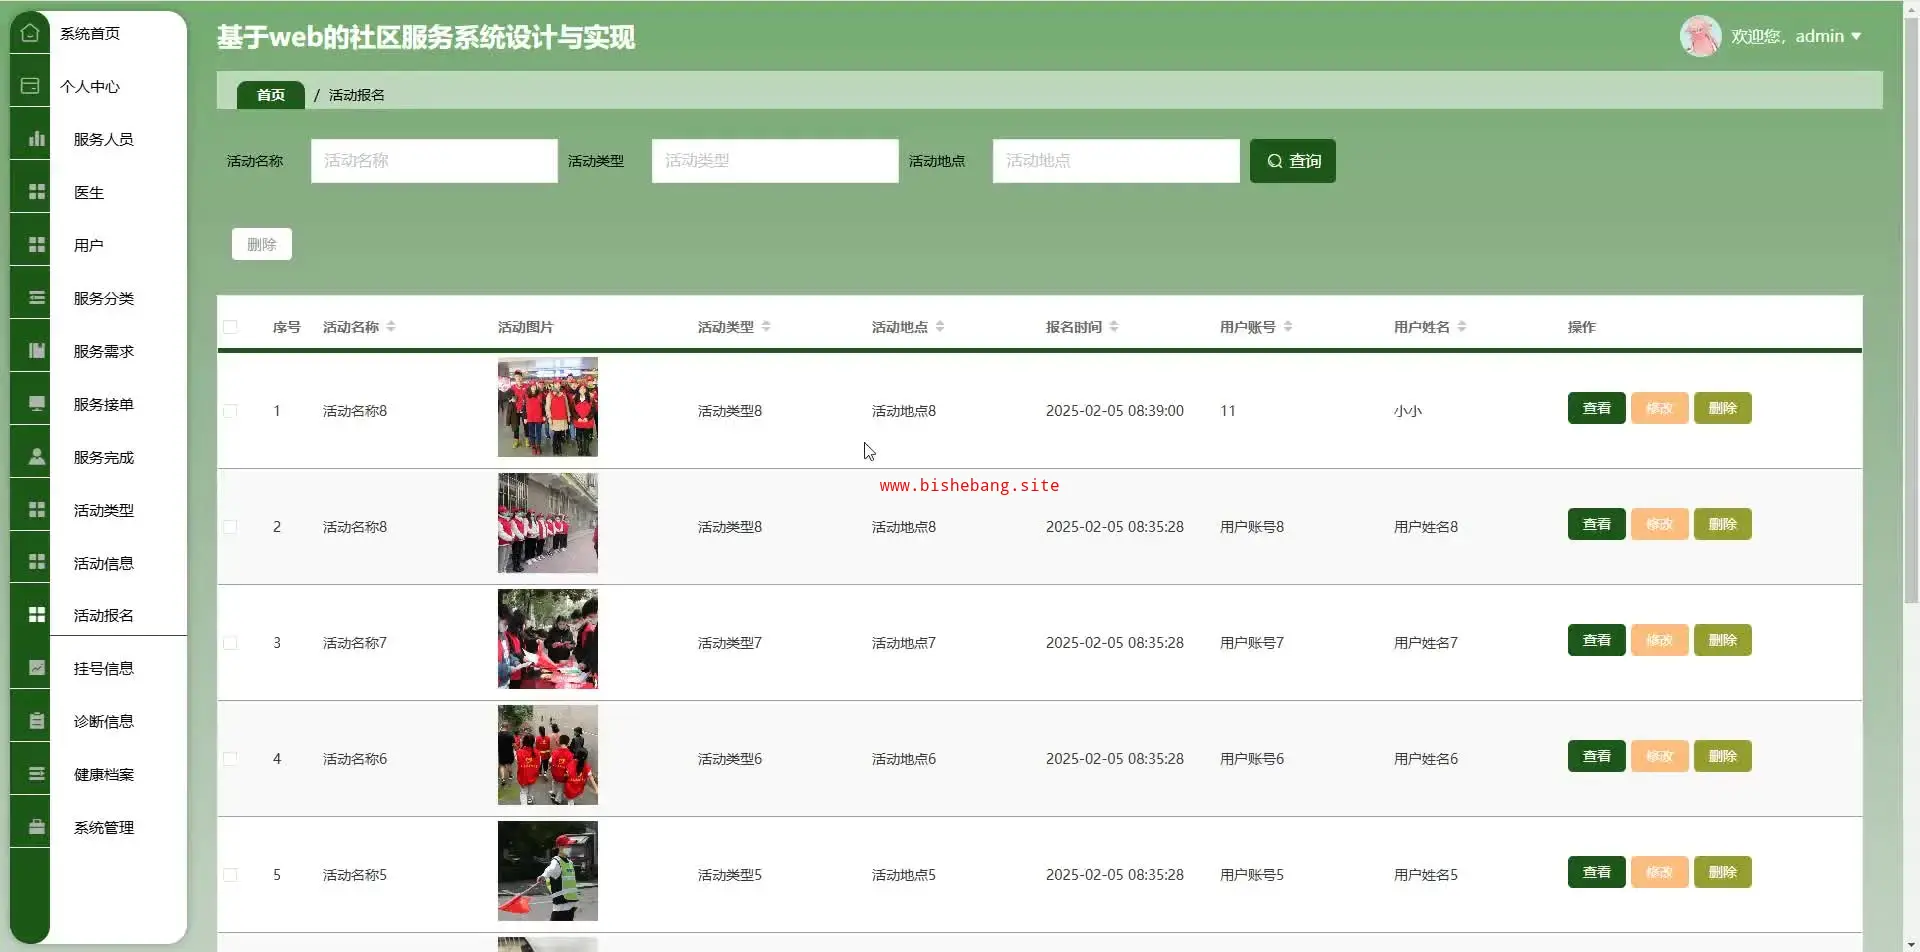Image resolution: width=1920 pixels, height=952 pixels.
Task: Click the grid icon beside 活动类型
Action: click(x=37, y=510)
